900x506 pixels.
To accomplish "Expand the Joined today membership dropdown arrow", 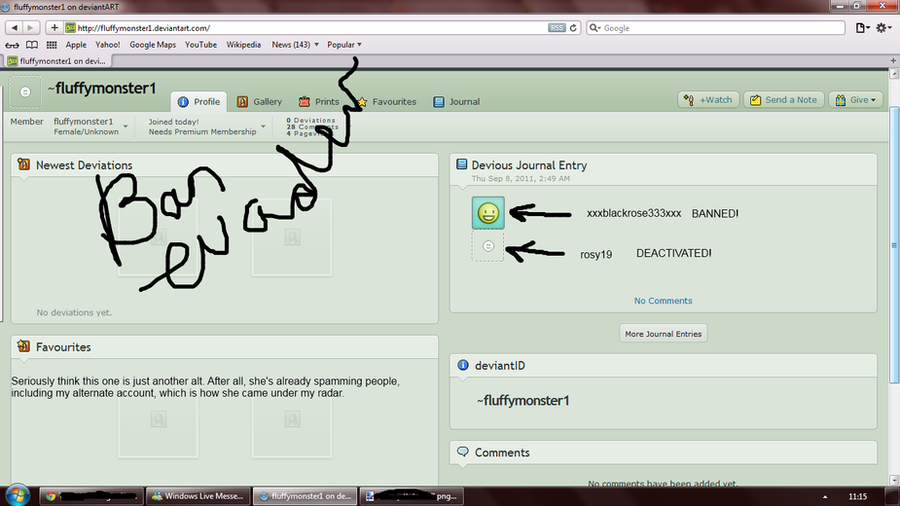I will click(x=263, y=126).
